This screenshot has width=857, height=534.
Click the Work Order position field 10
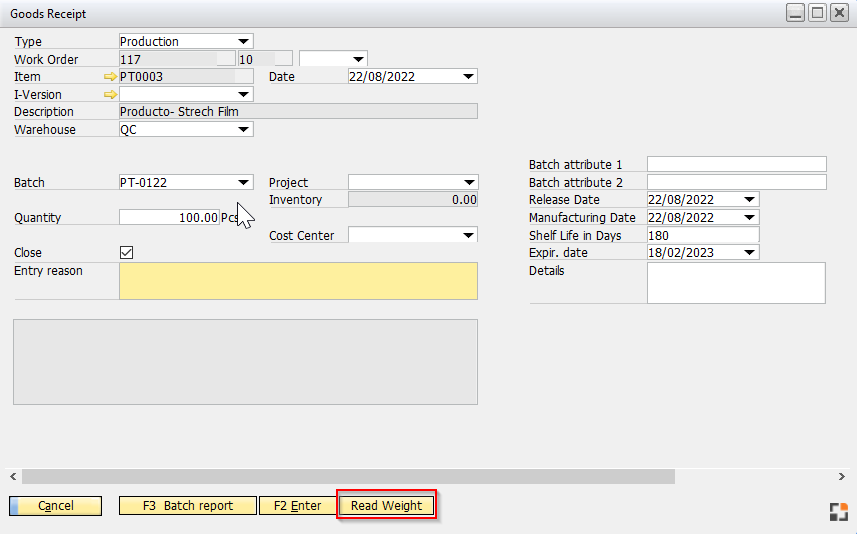265,59
